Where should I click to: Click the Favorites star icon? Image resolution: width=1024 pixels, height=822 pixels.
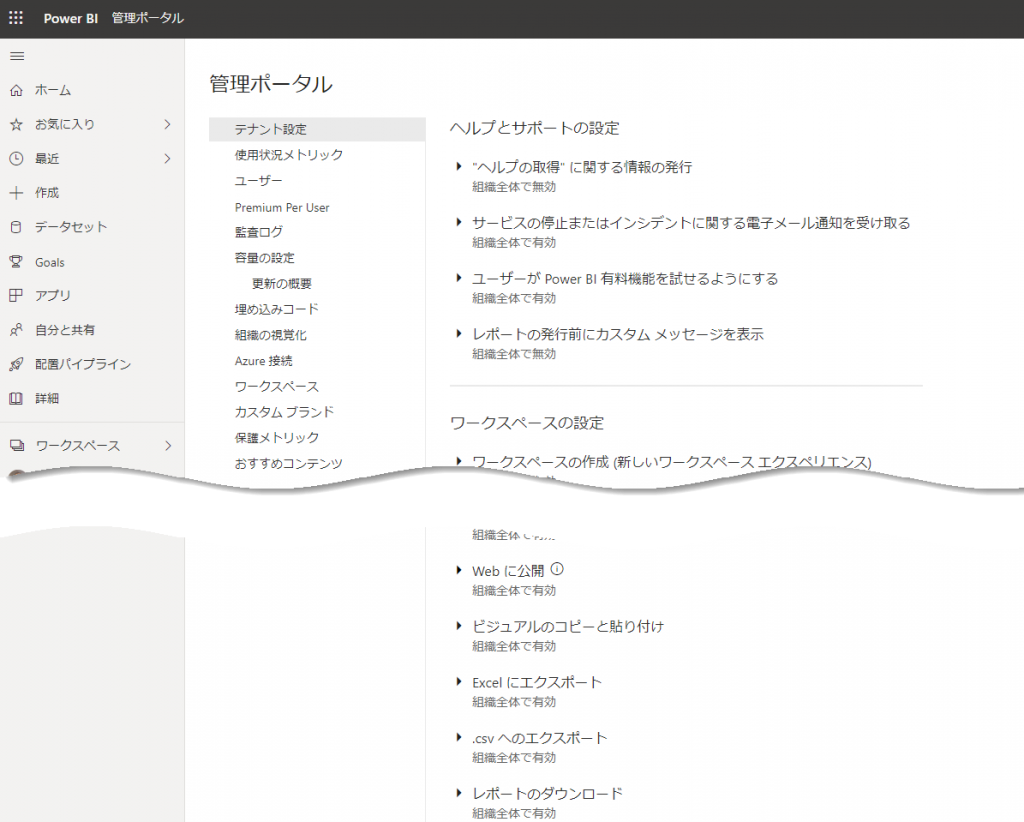pos(16,125)
